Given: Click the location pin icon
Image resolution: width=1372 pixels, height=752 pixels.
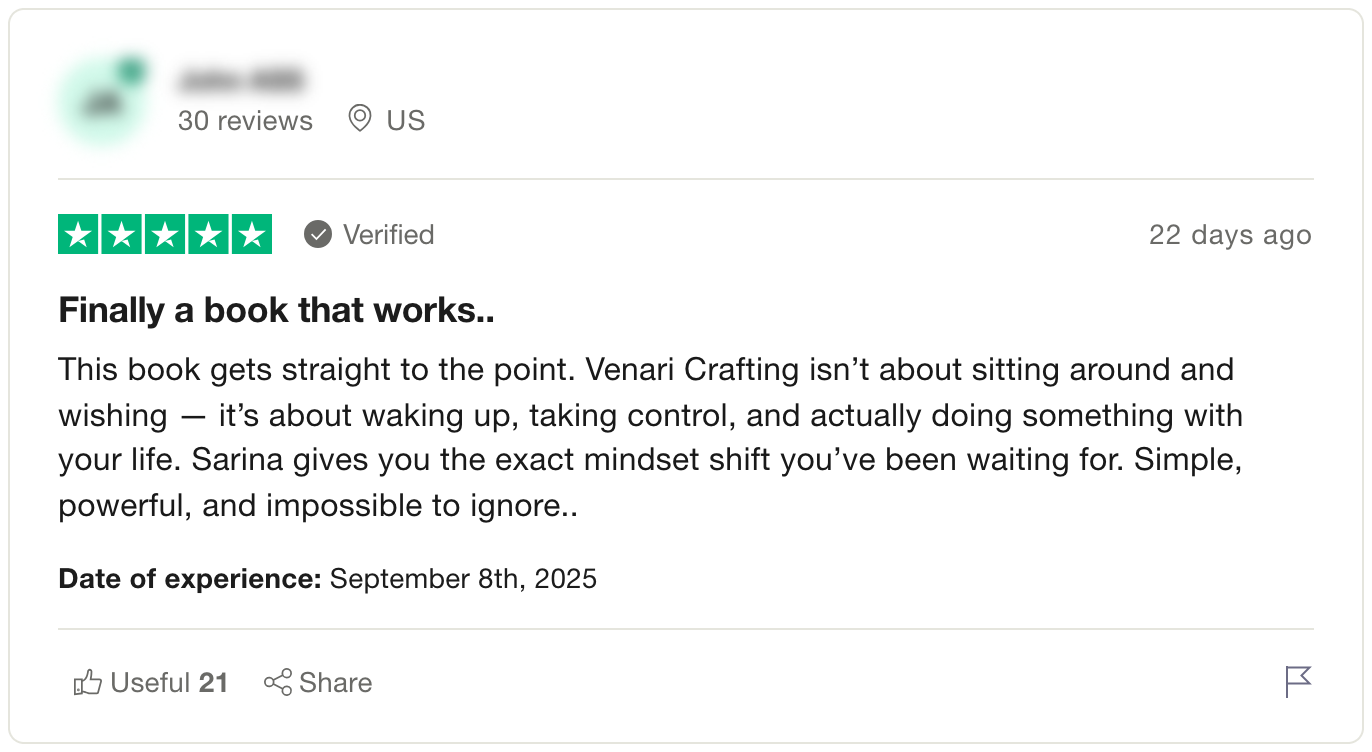Looking at the screenshot, I should [359, 120].
